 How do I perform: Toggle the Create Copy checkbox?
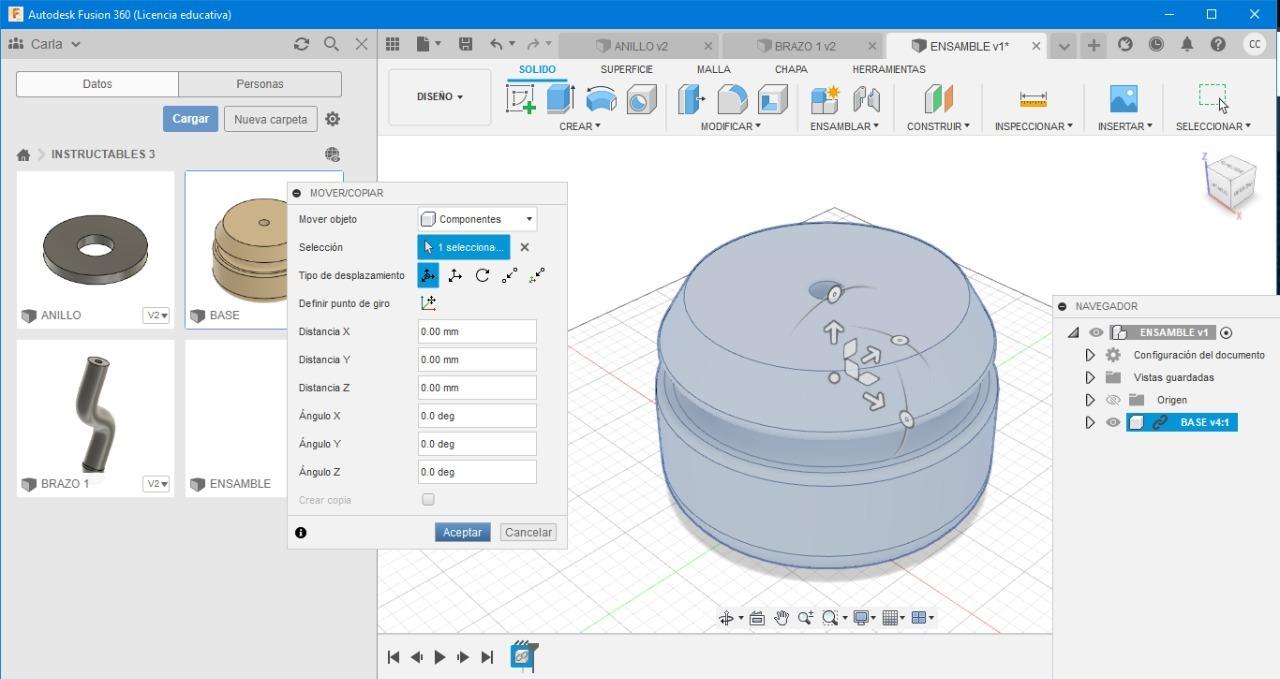point(428,499)
